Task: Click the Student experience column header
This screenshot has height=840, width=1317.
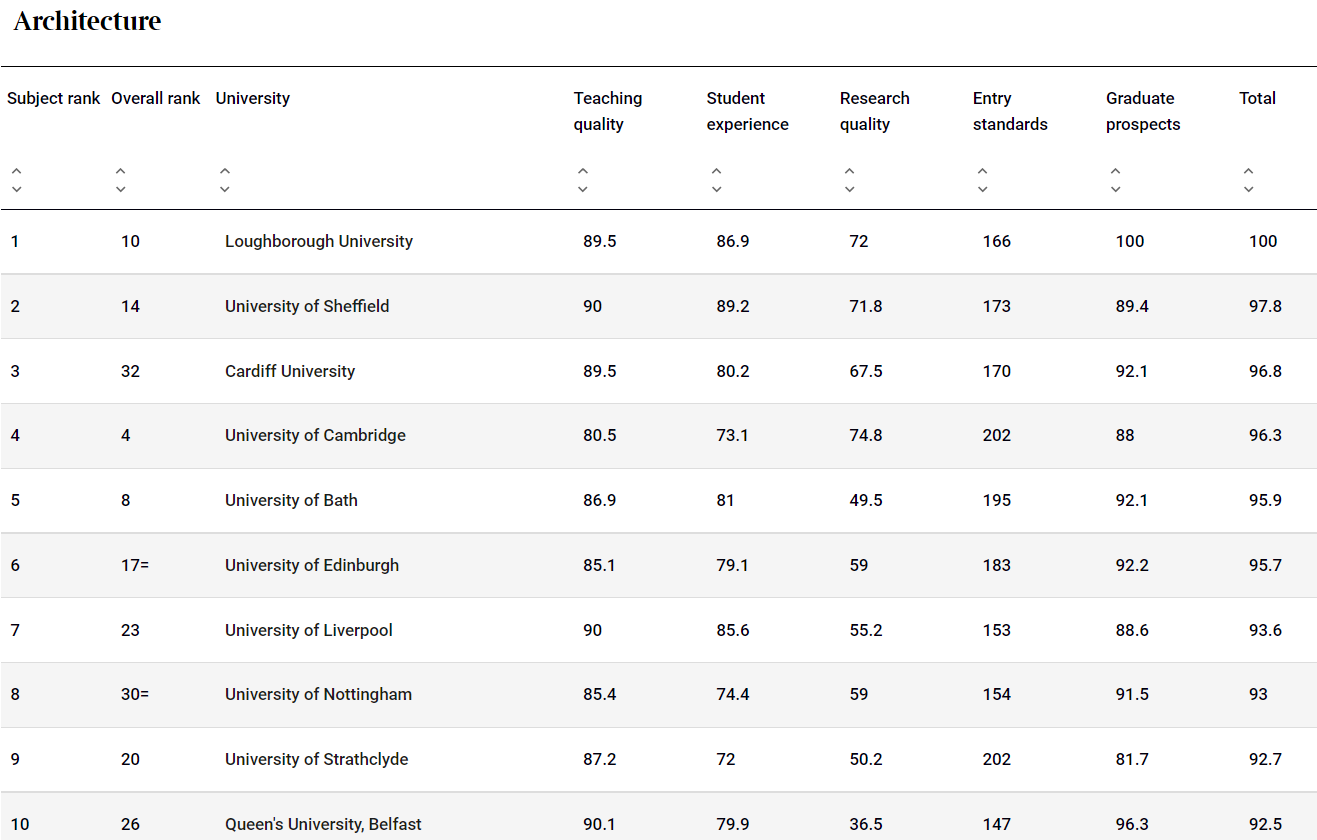Action: point(748,111)
